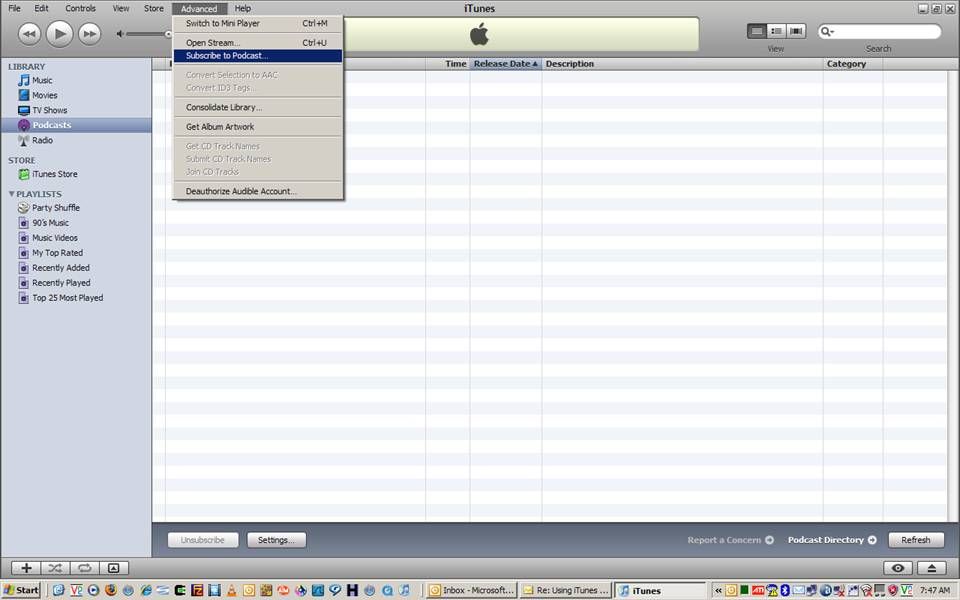Toggle shuffle mode
Image resolution: width=960 pixels, height=600 pixels.
(55, 568)
